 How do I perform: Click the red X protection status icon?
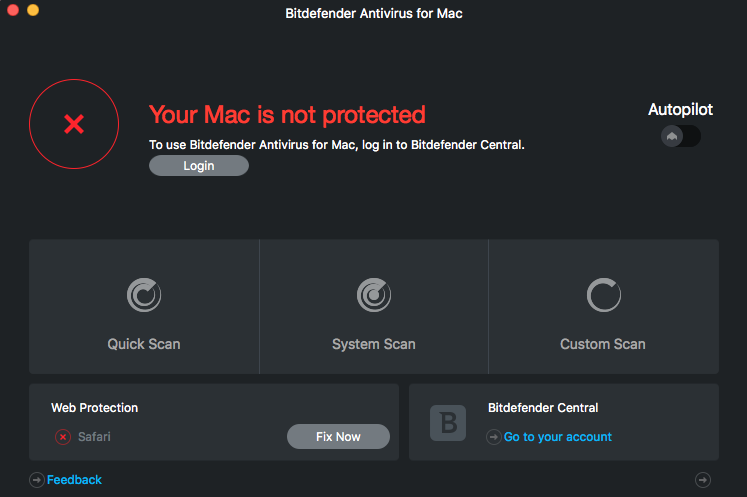tap(74, 124)
